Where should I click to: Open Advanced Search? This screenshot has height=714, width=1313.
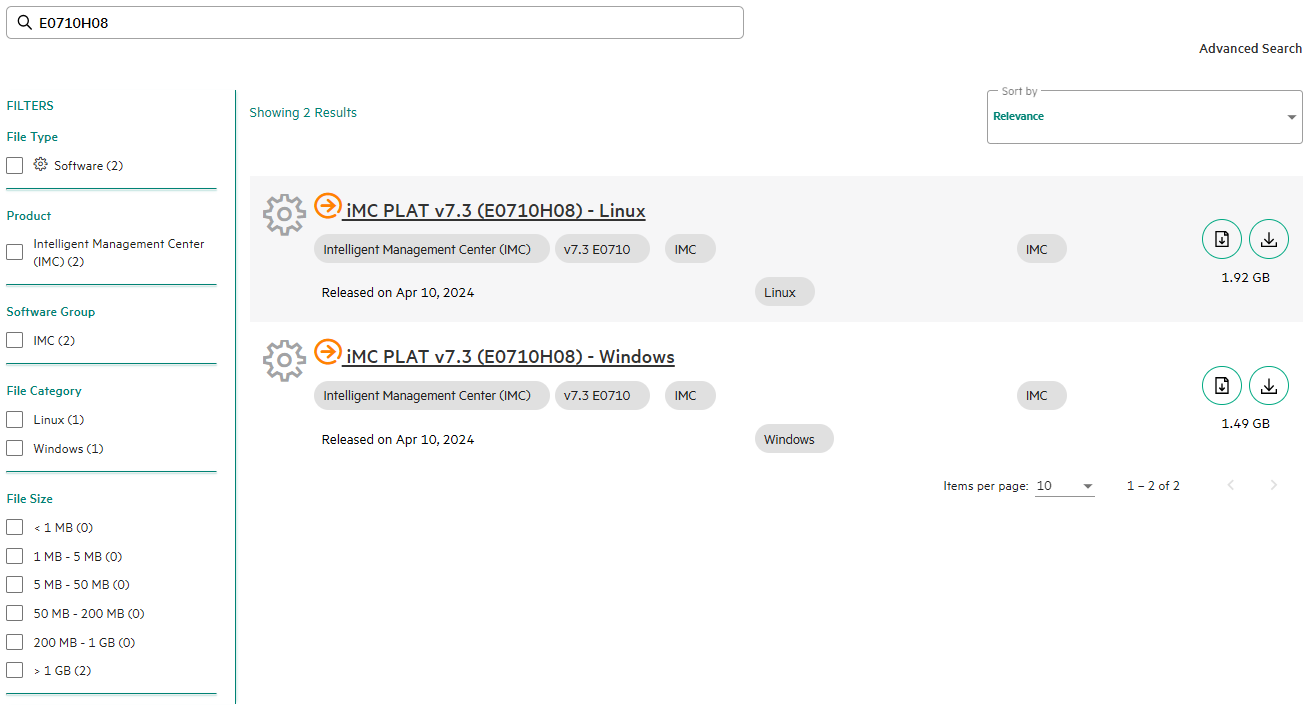1251,48
